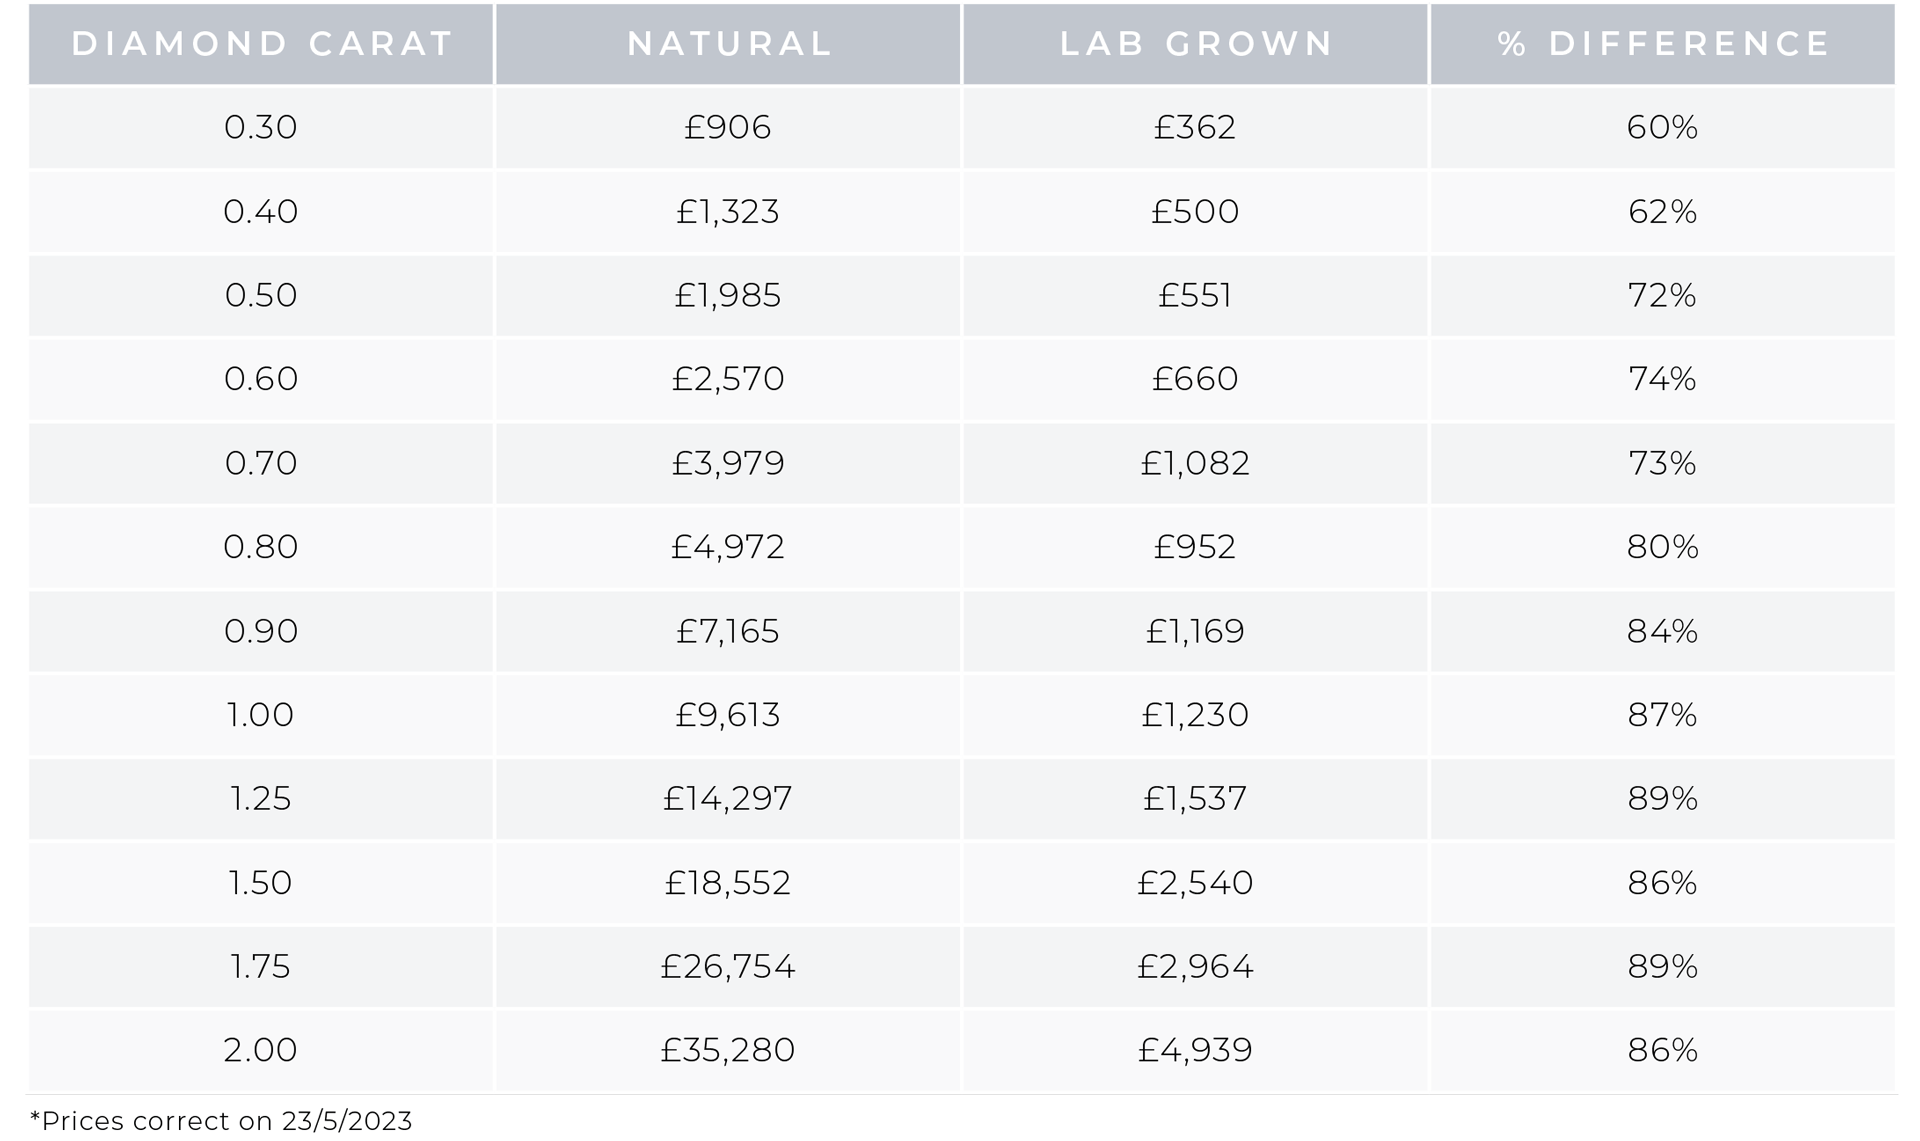
Task: Click the prices correct date footnote
Action: coord(221,1121)
